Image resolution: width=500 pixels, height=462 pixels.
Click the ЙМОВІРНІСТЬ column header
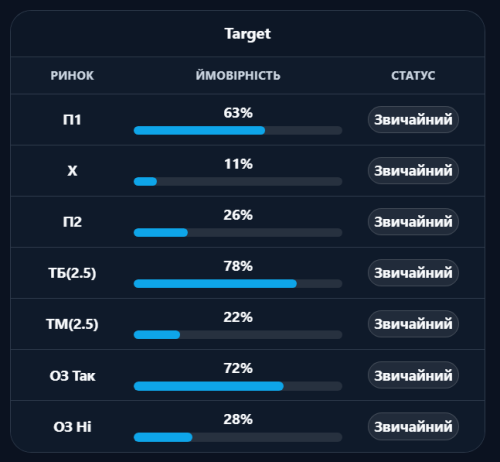click(x=238, y=75)
